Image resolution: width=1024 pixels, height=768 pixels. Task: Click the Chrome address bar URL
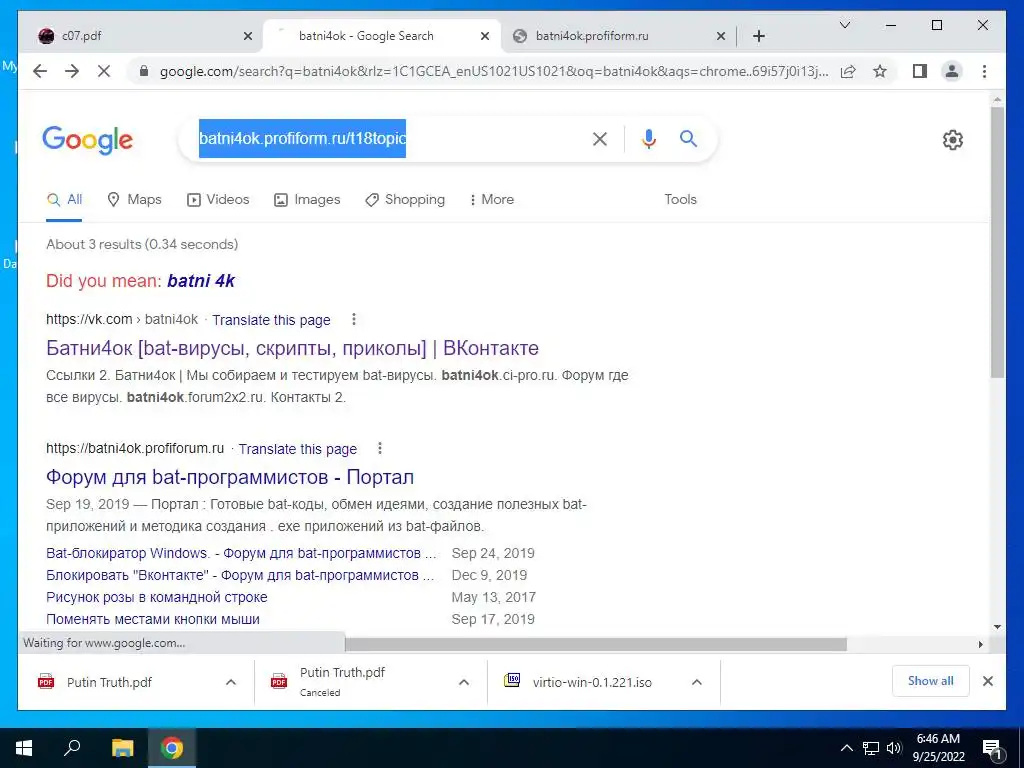point(494,71)
